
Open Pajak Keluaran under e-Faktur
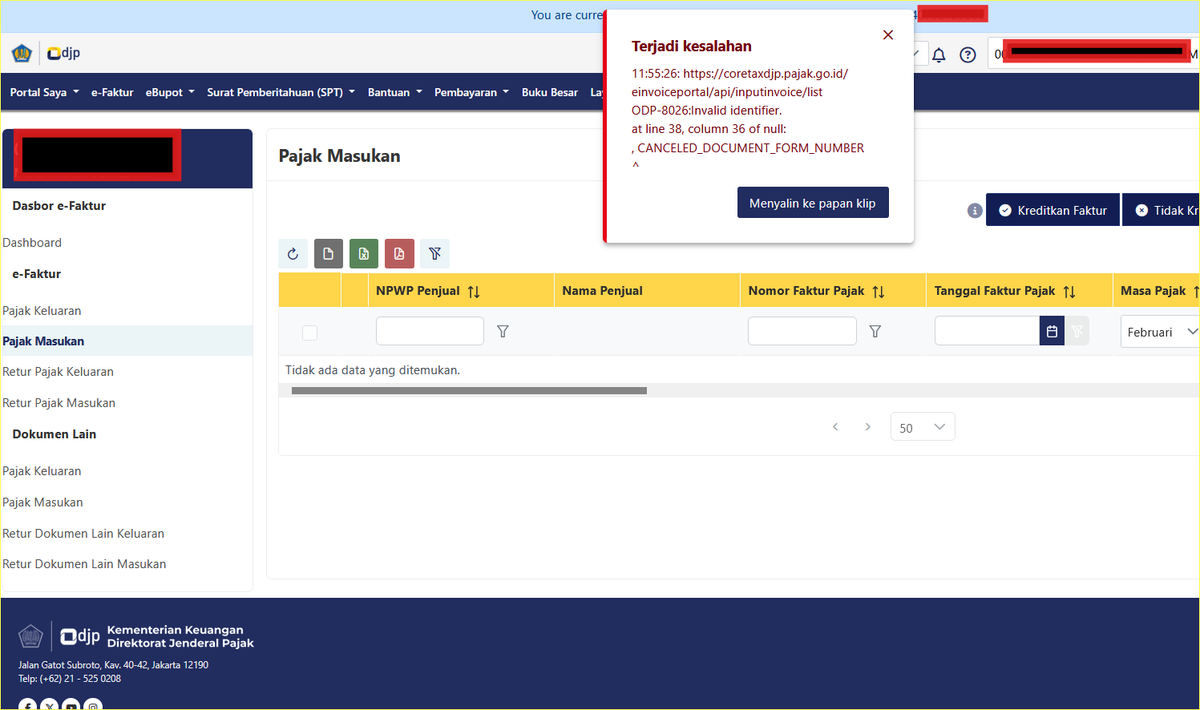point(42,311)
